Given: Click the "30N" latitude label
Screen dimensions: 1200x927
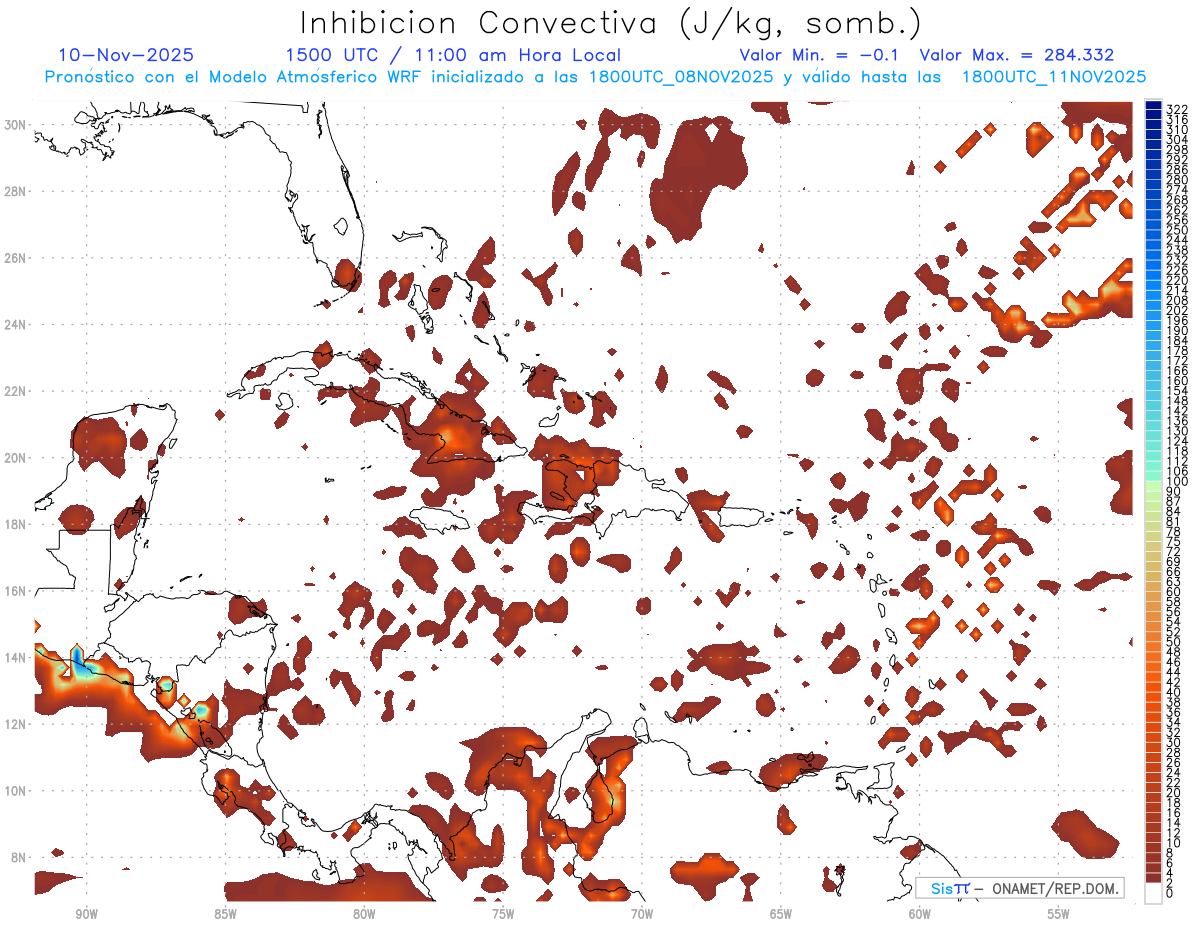Looking at the screenshot, I should (16, 125).
